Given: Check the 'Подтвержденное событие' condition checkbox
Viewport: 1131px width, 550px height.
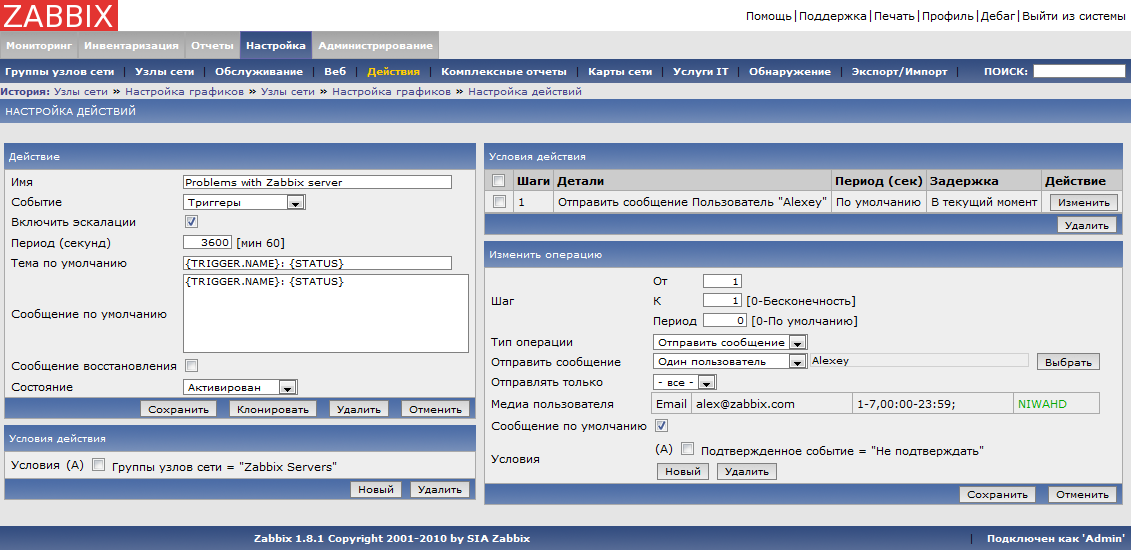Looking at the screenshot, I should [x=687, y=450].
